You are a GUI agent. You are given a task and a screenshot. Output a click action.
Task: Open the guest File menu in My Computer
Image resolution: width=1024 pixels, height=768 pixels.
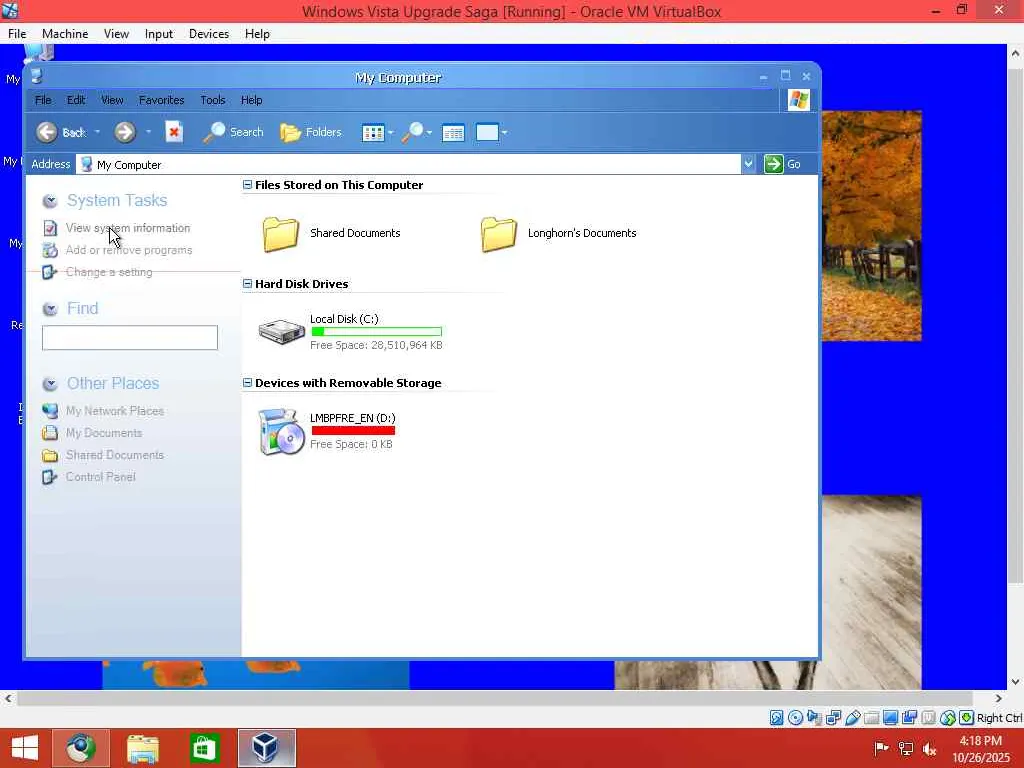coord(43,100)
